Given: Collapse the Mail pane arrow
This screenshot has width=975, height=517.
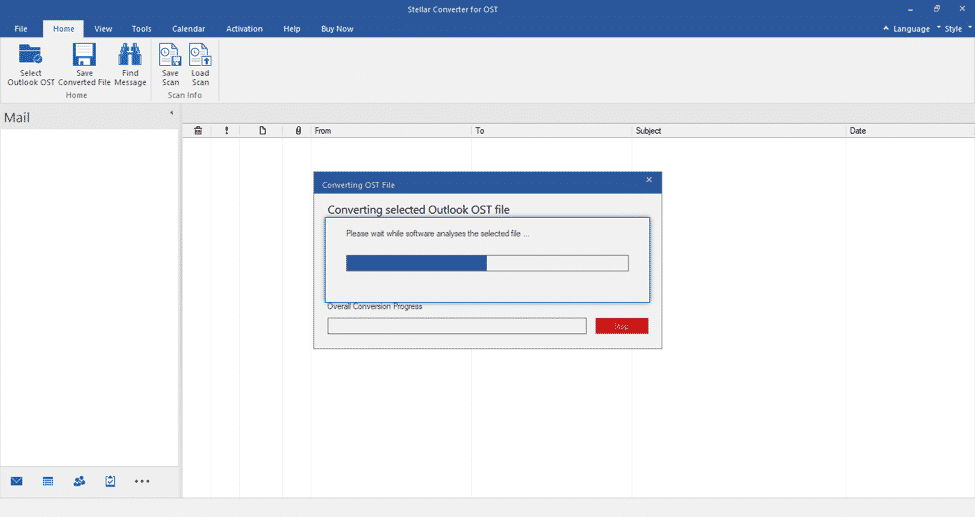Looking at the screenshot, I should [172, 113].
